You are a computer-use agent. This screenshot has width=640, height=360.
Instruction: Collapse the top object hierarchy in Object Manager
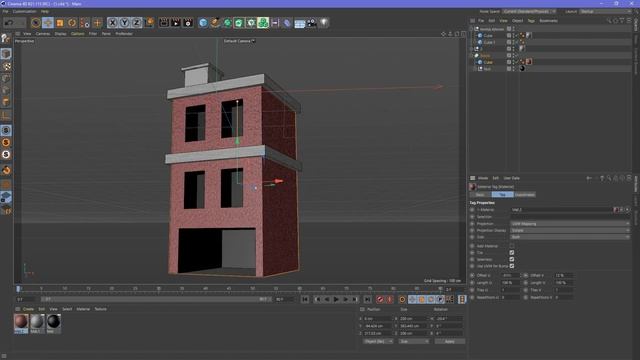[x=471, y=29]
